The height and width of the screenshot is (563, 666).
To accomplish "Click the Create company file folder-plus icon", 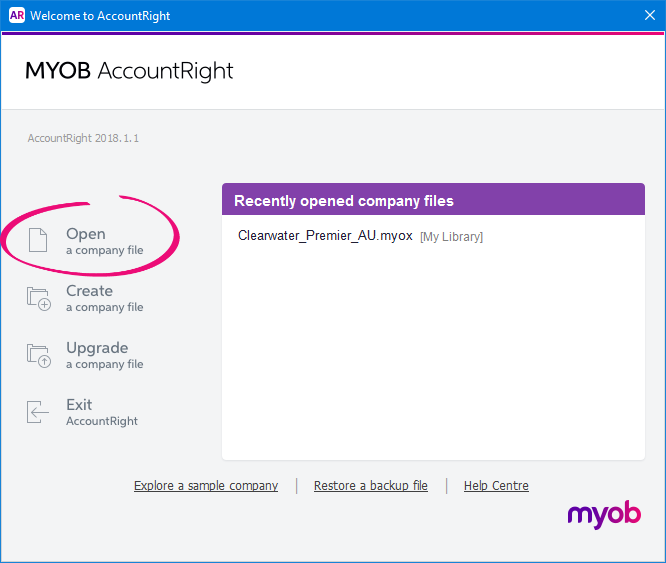I will (38, 298).
